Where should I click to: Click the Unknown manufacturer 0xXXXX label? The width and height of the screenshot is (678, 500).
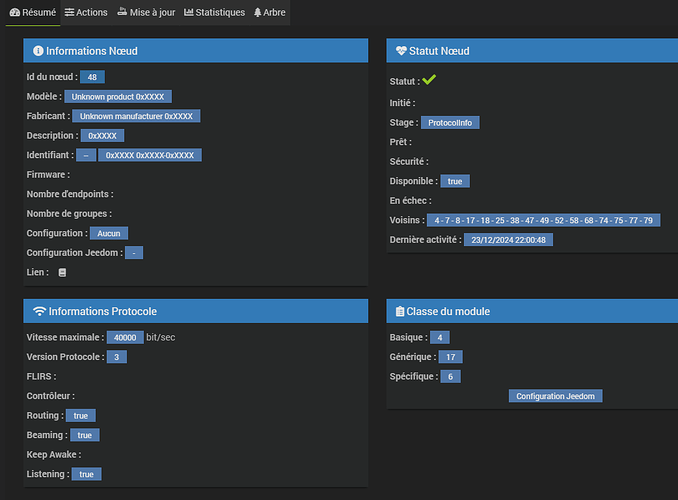136,116
